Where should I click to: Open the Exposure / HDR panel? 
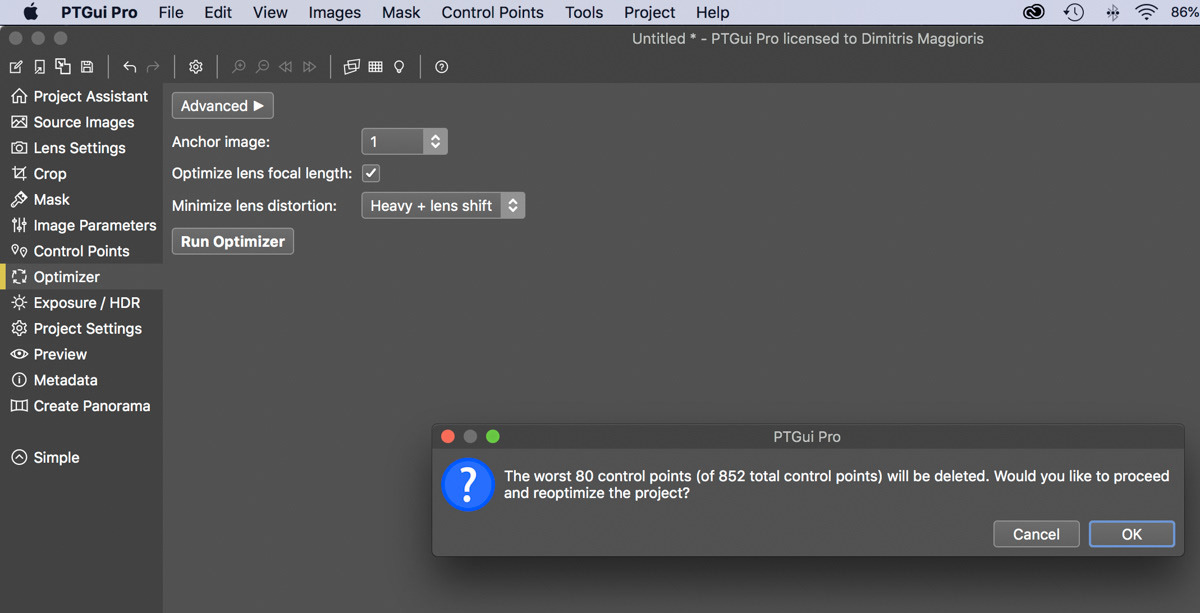[x=81, y=303]
